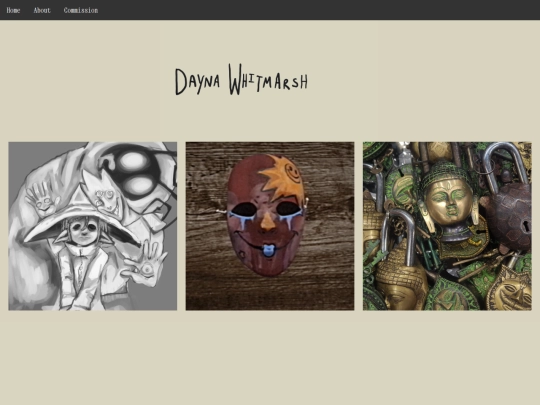Open the Home navigation link
The height and width of the screenshot is (405, 540).
tap(13, 10)
